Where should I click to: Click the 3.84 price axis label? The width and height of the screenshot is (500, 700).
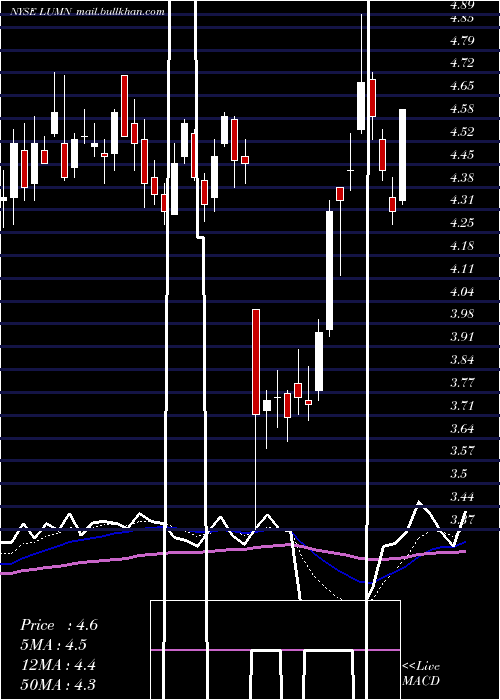[462, 359]
